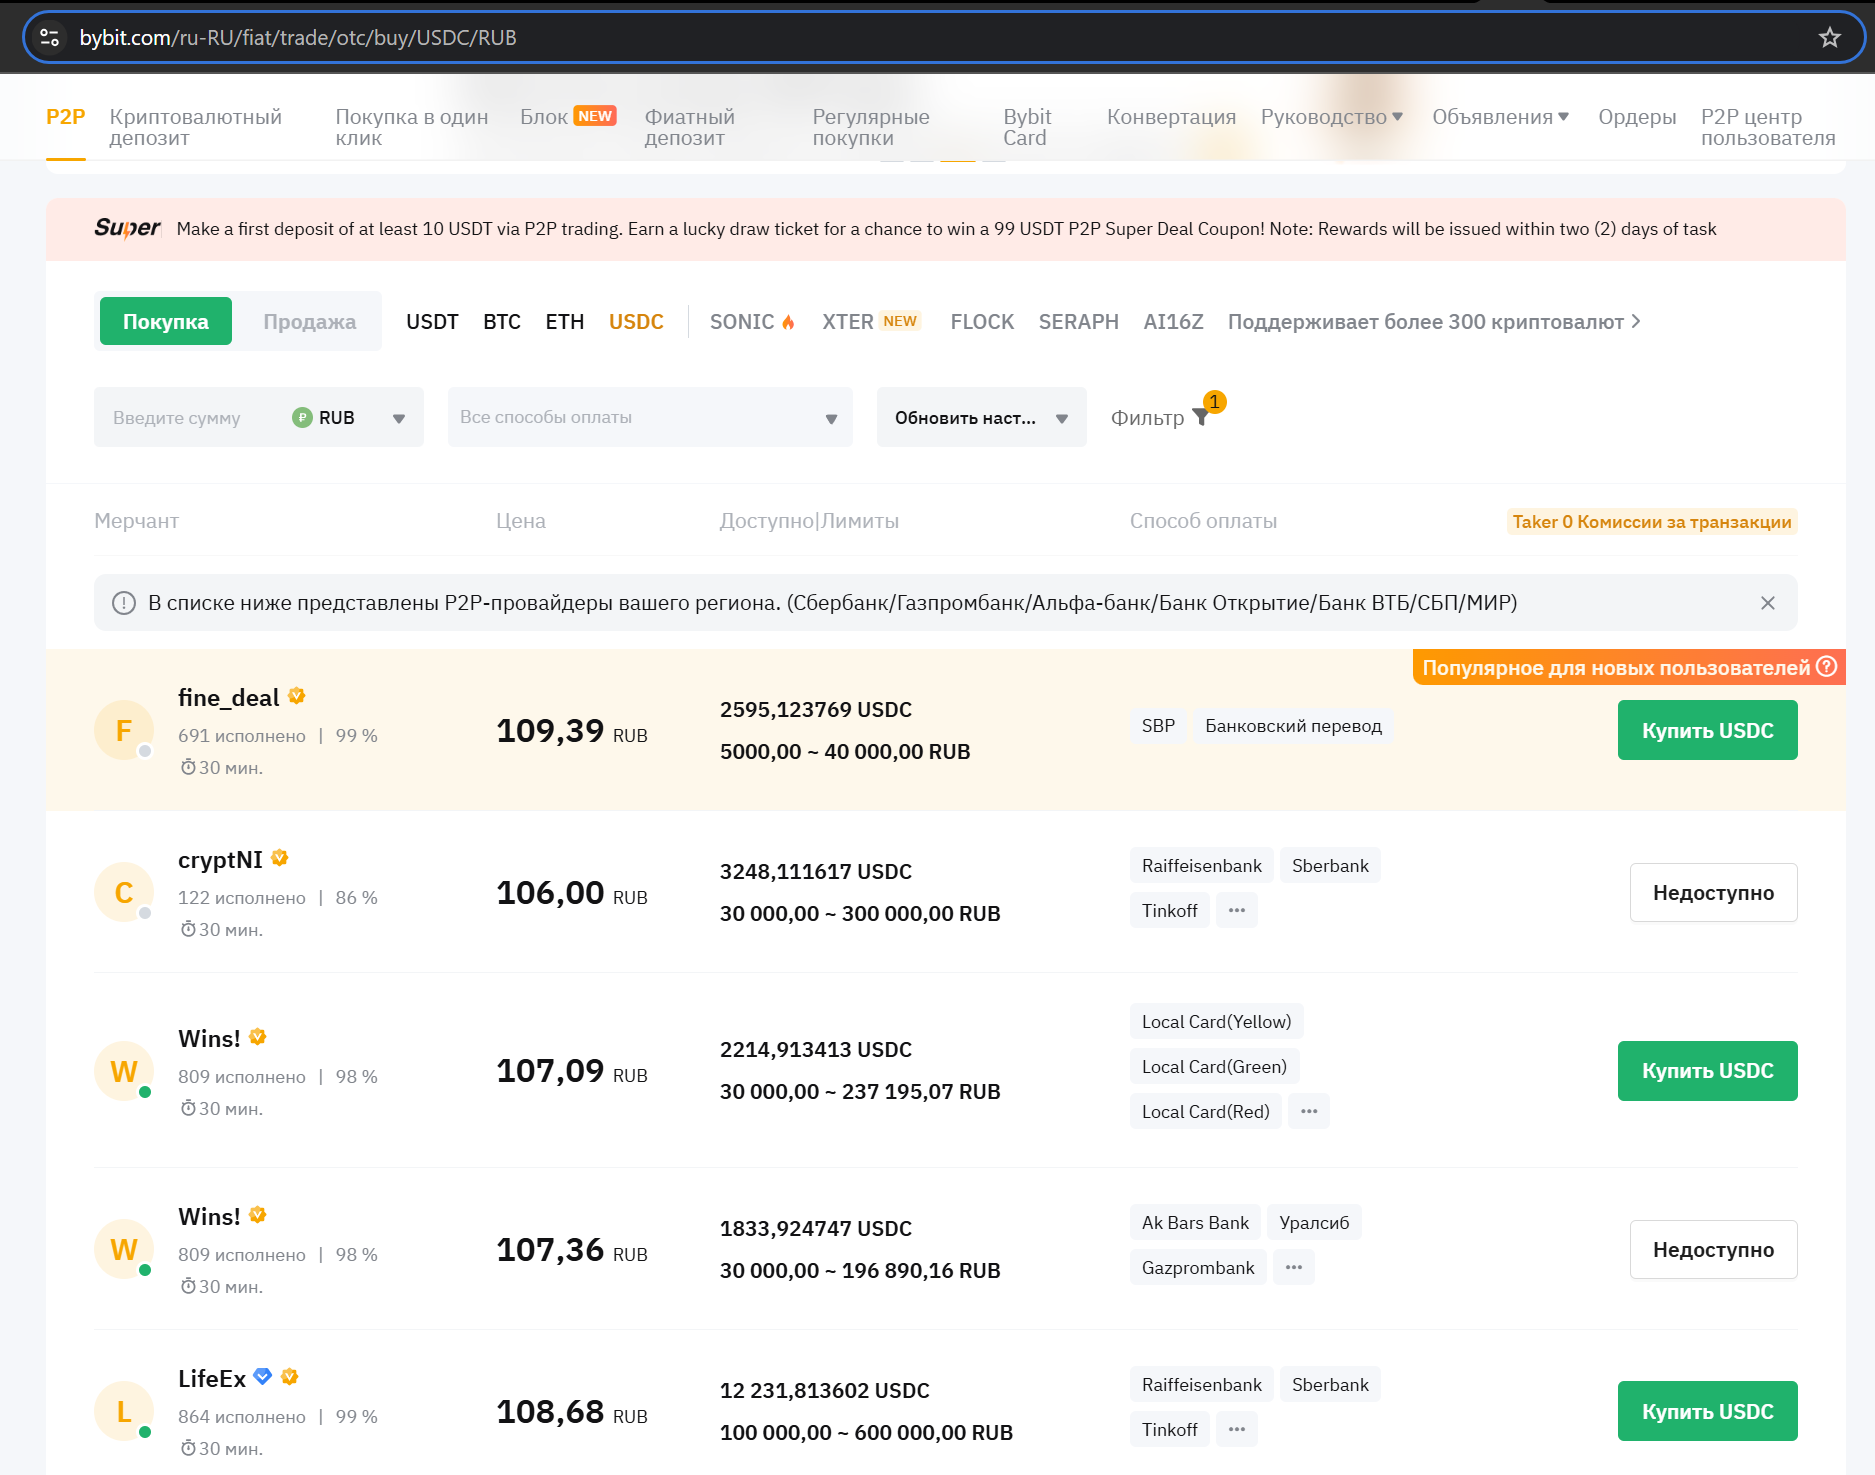Click fine_deal's verified badge icon

pos(297,696)
